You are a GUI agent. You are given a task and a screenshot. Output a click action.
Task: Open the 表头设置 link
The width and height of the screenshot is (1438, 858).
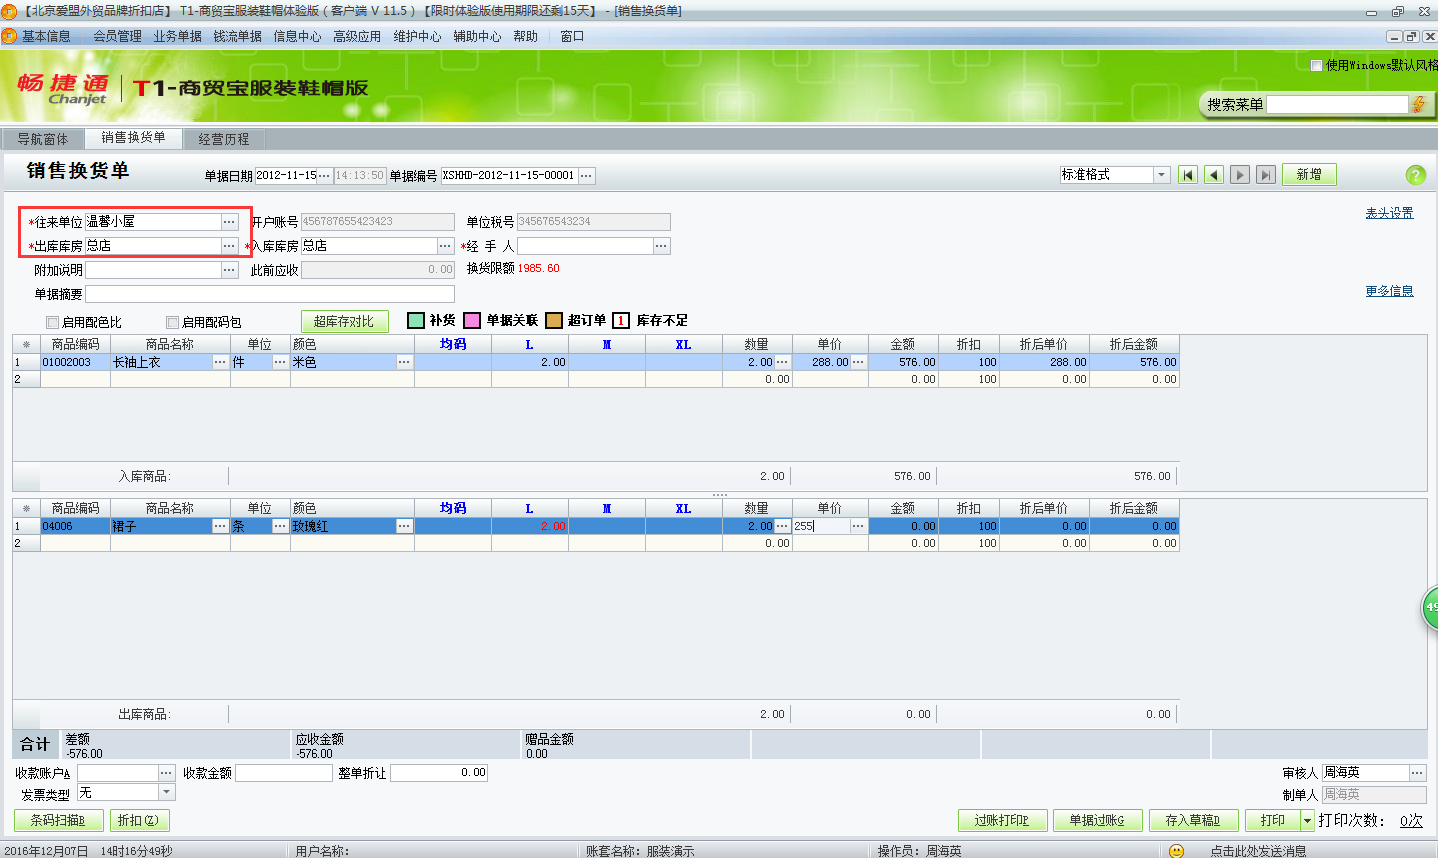(x=1389, y=213)
